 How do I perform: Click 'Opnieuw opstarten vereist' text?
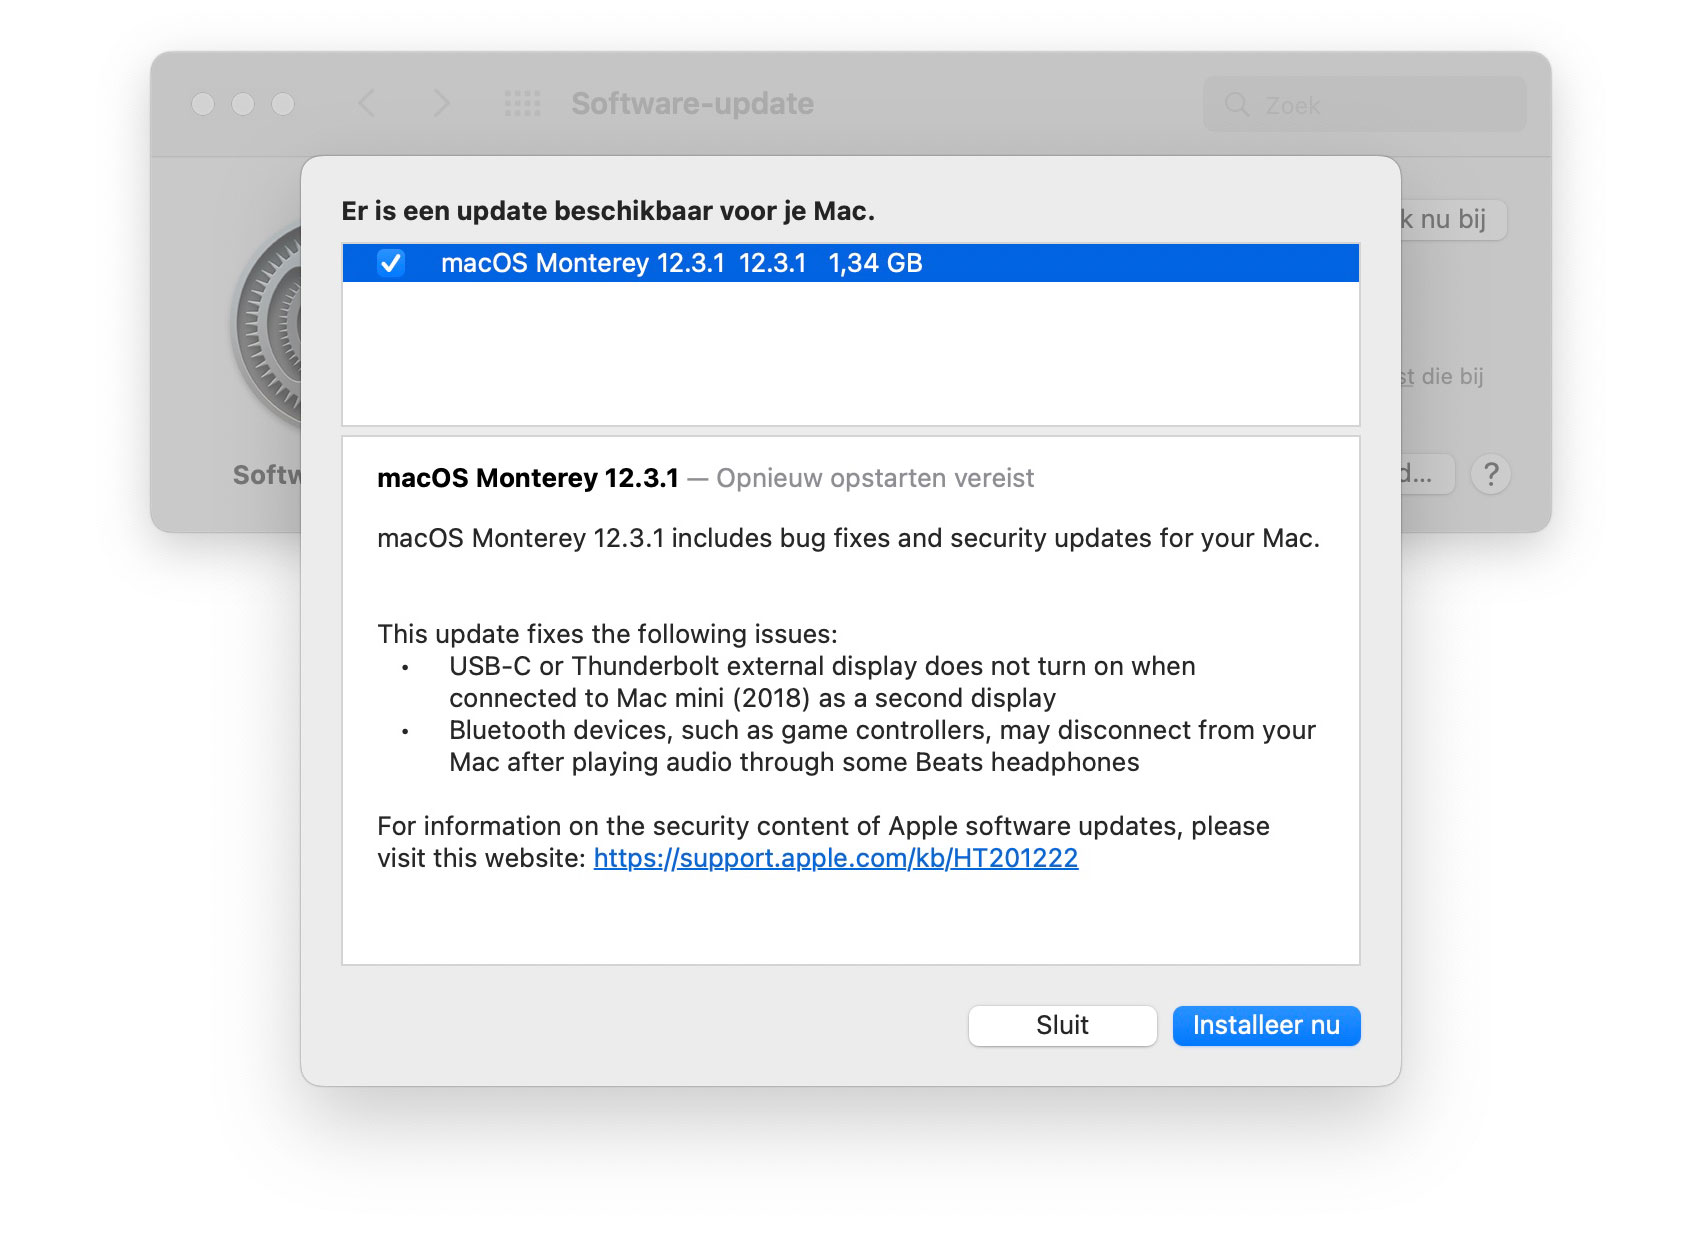point(875,478)
